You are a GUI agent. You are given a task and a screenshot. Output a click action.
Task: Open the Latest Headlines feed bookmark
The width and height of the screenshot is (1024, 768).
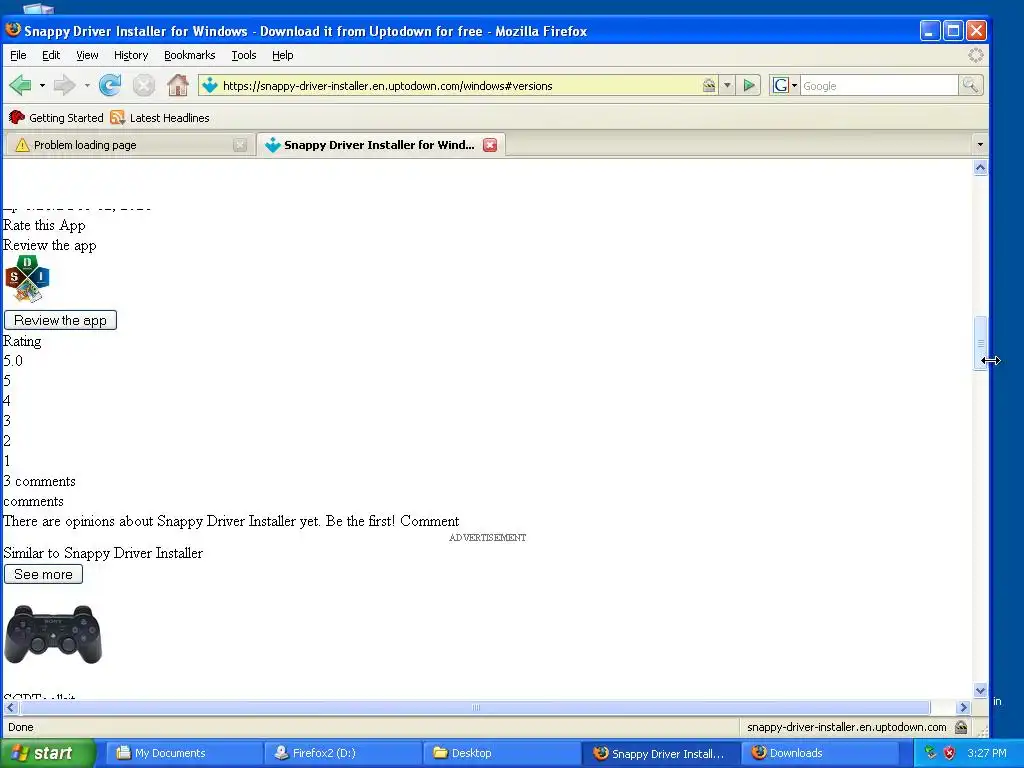[160, 118]
